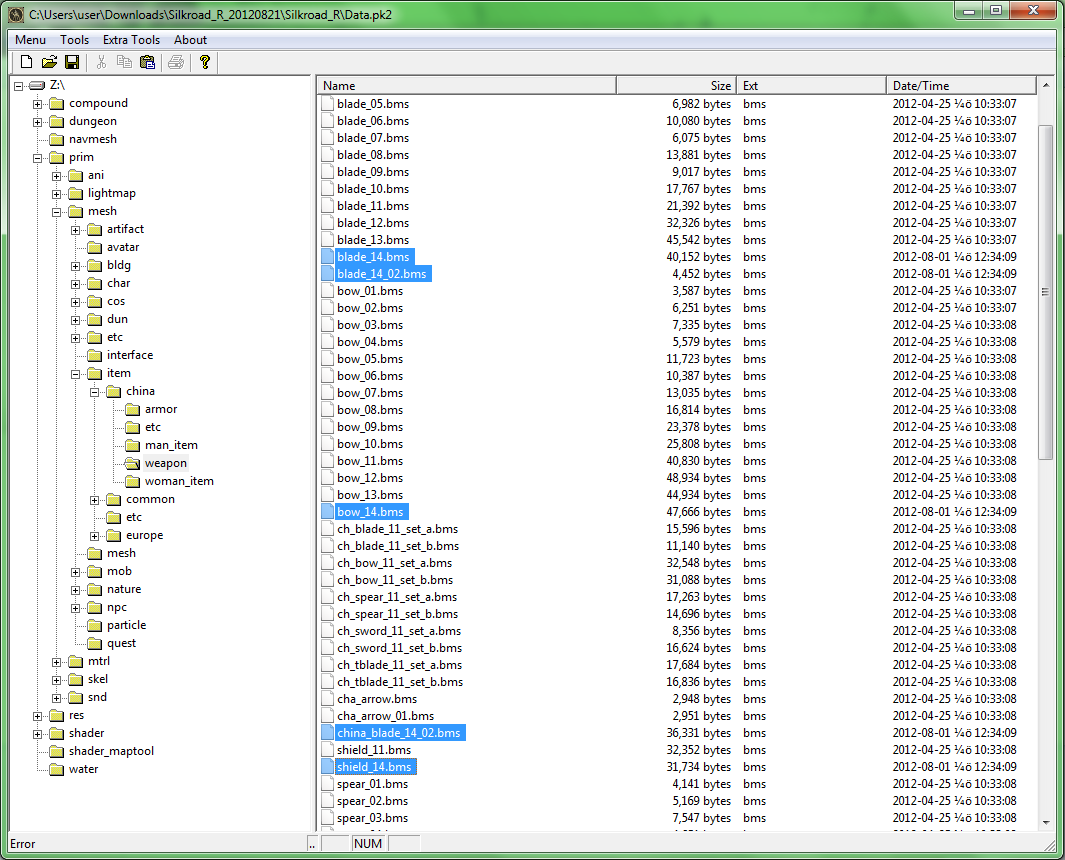Select the armor folder in tree

click(x=160, y=409)
